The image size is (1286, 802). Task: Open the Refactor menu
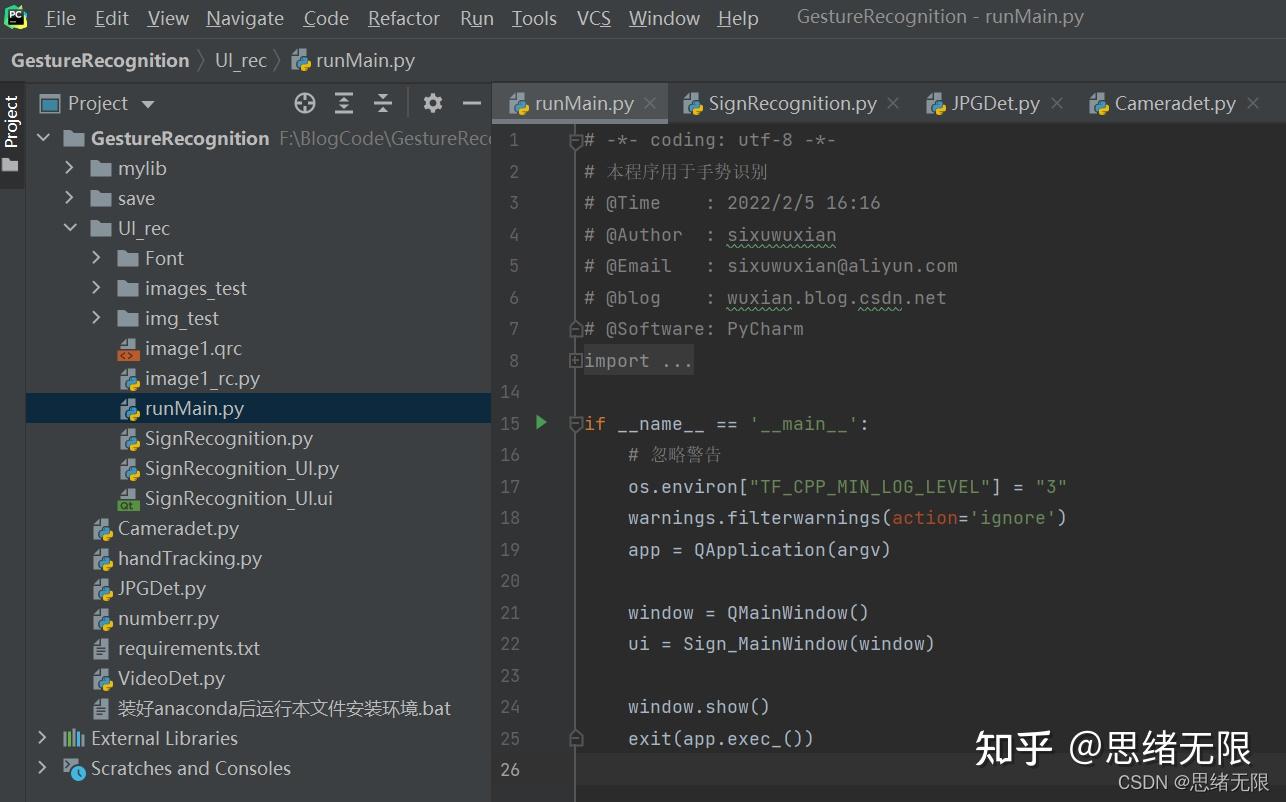pyautogui.click(x=404, y=18)
